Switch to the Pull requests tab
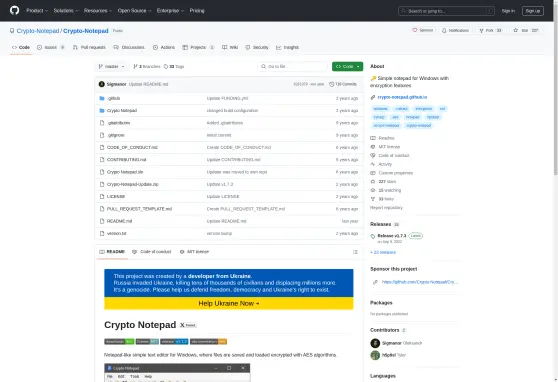Viewport: 558px width, 382px height. coord(89,47)
